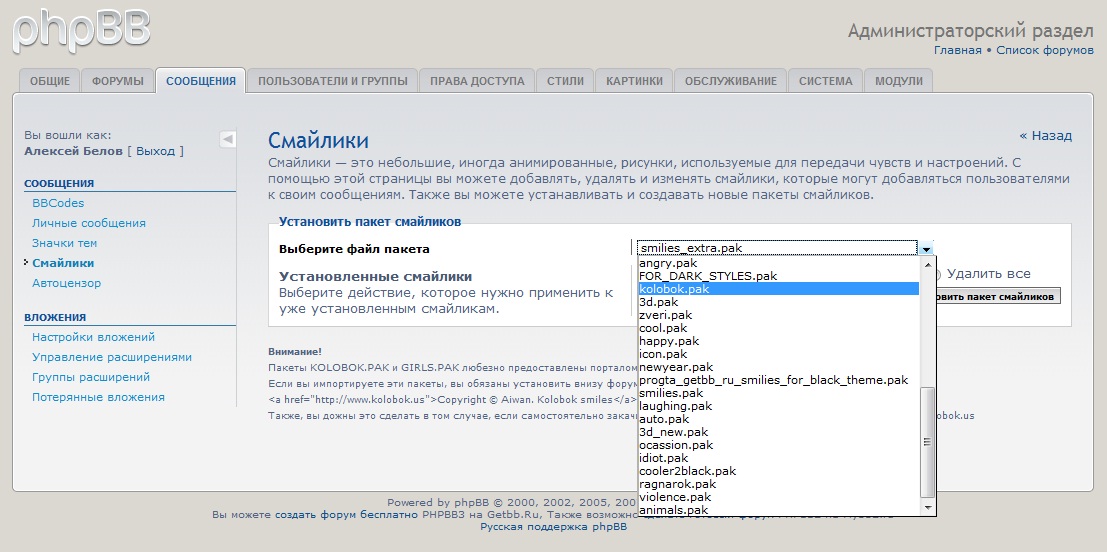
Task: Open Смайлики in the sidebar
Action: pyautogui.click(x=63, y=263)
